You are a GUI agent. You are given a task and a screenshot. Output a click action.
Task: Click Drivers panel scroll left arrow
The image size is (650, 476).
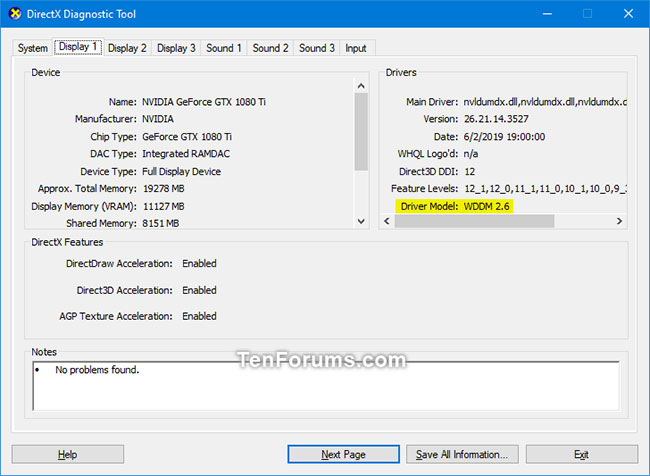point(387,221)
